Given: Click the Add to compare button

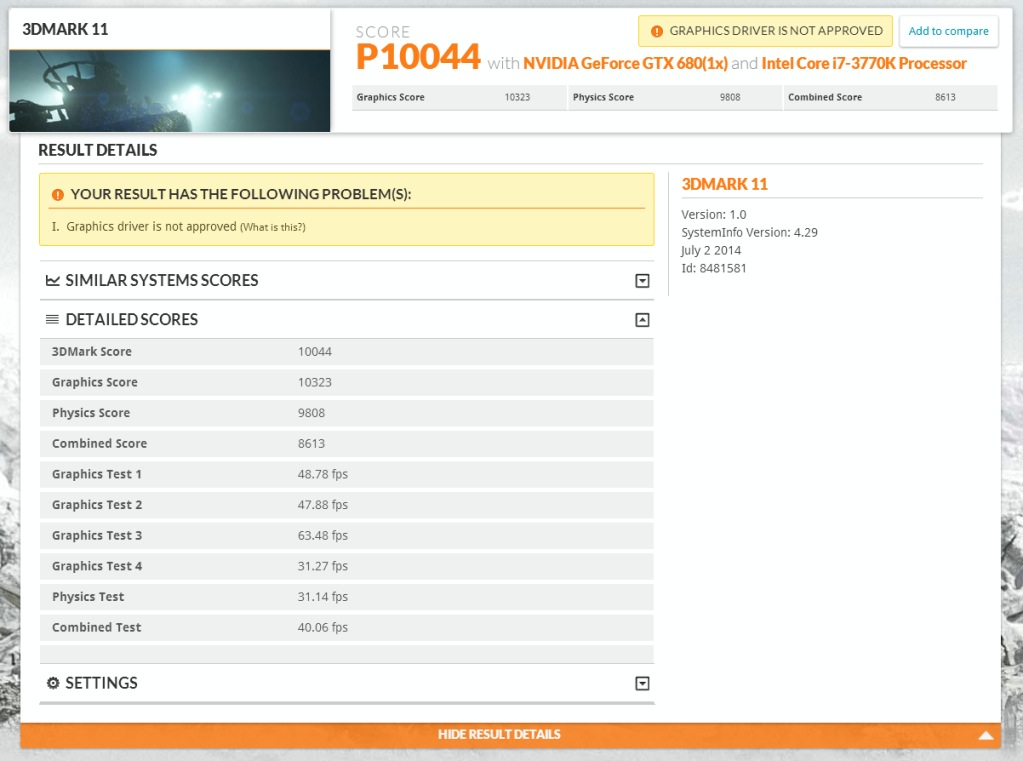Looking at the screenshot, I should pyautogui.click(x=948, y=31).
